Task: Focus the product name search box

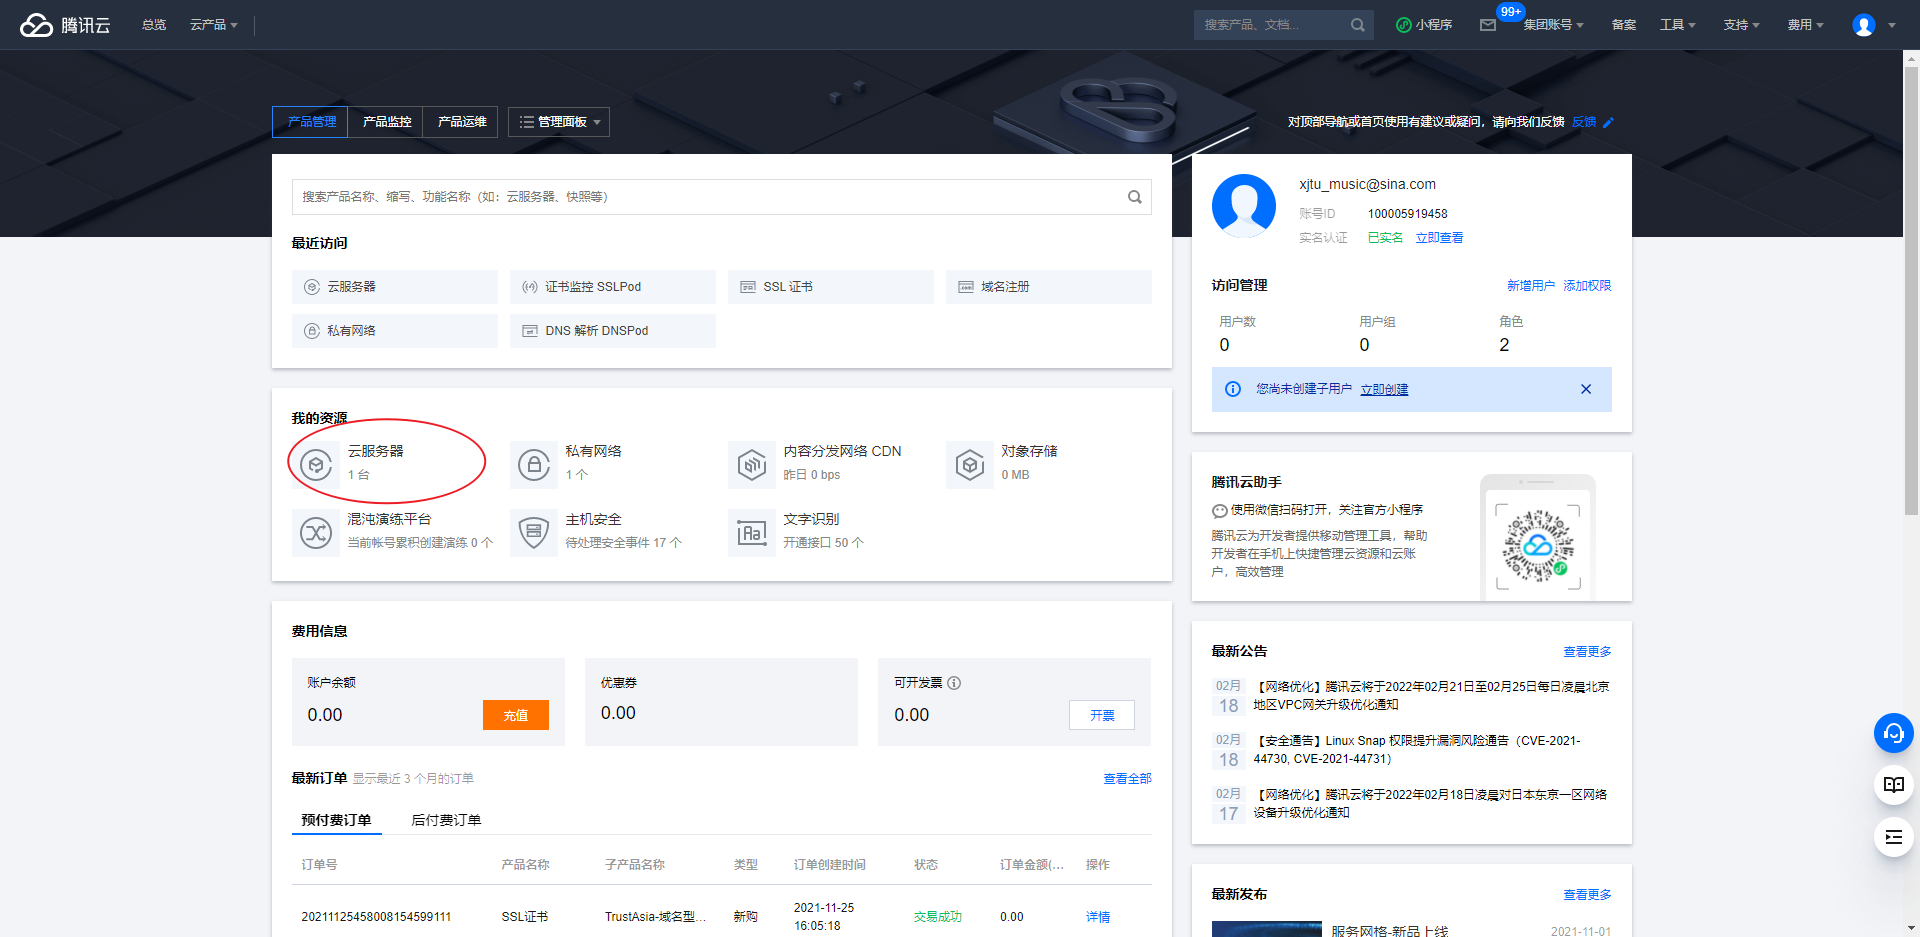Action: pyautogui.click(x=721, y=197)
